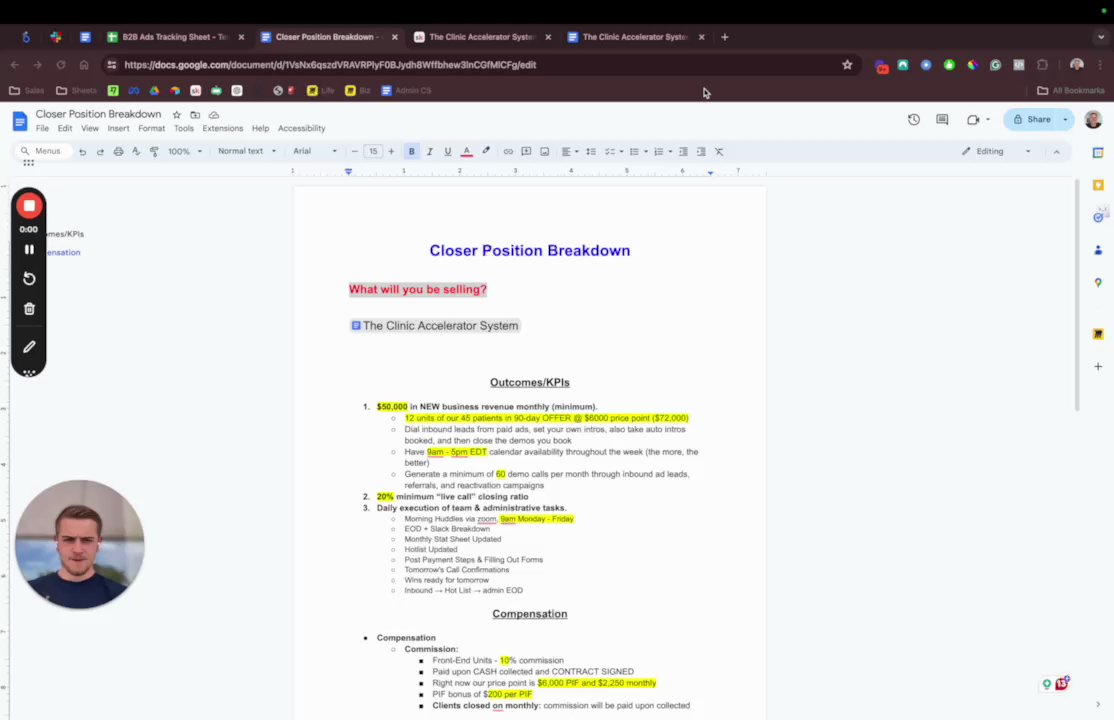Open the text alignment dropdown
This screenshot has width=1114, height=720.
[x=570, y=151]
